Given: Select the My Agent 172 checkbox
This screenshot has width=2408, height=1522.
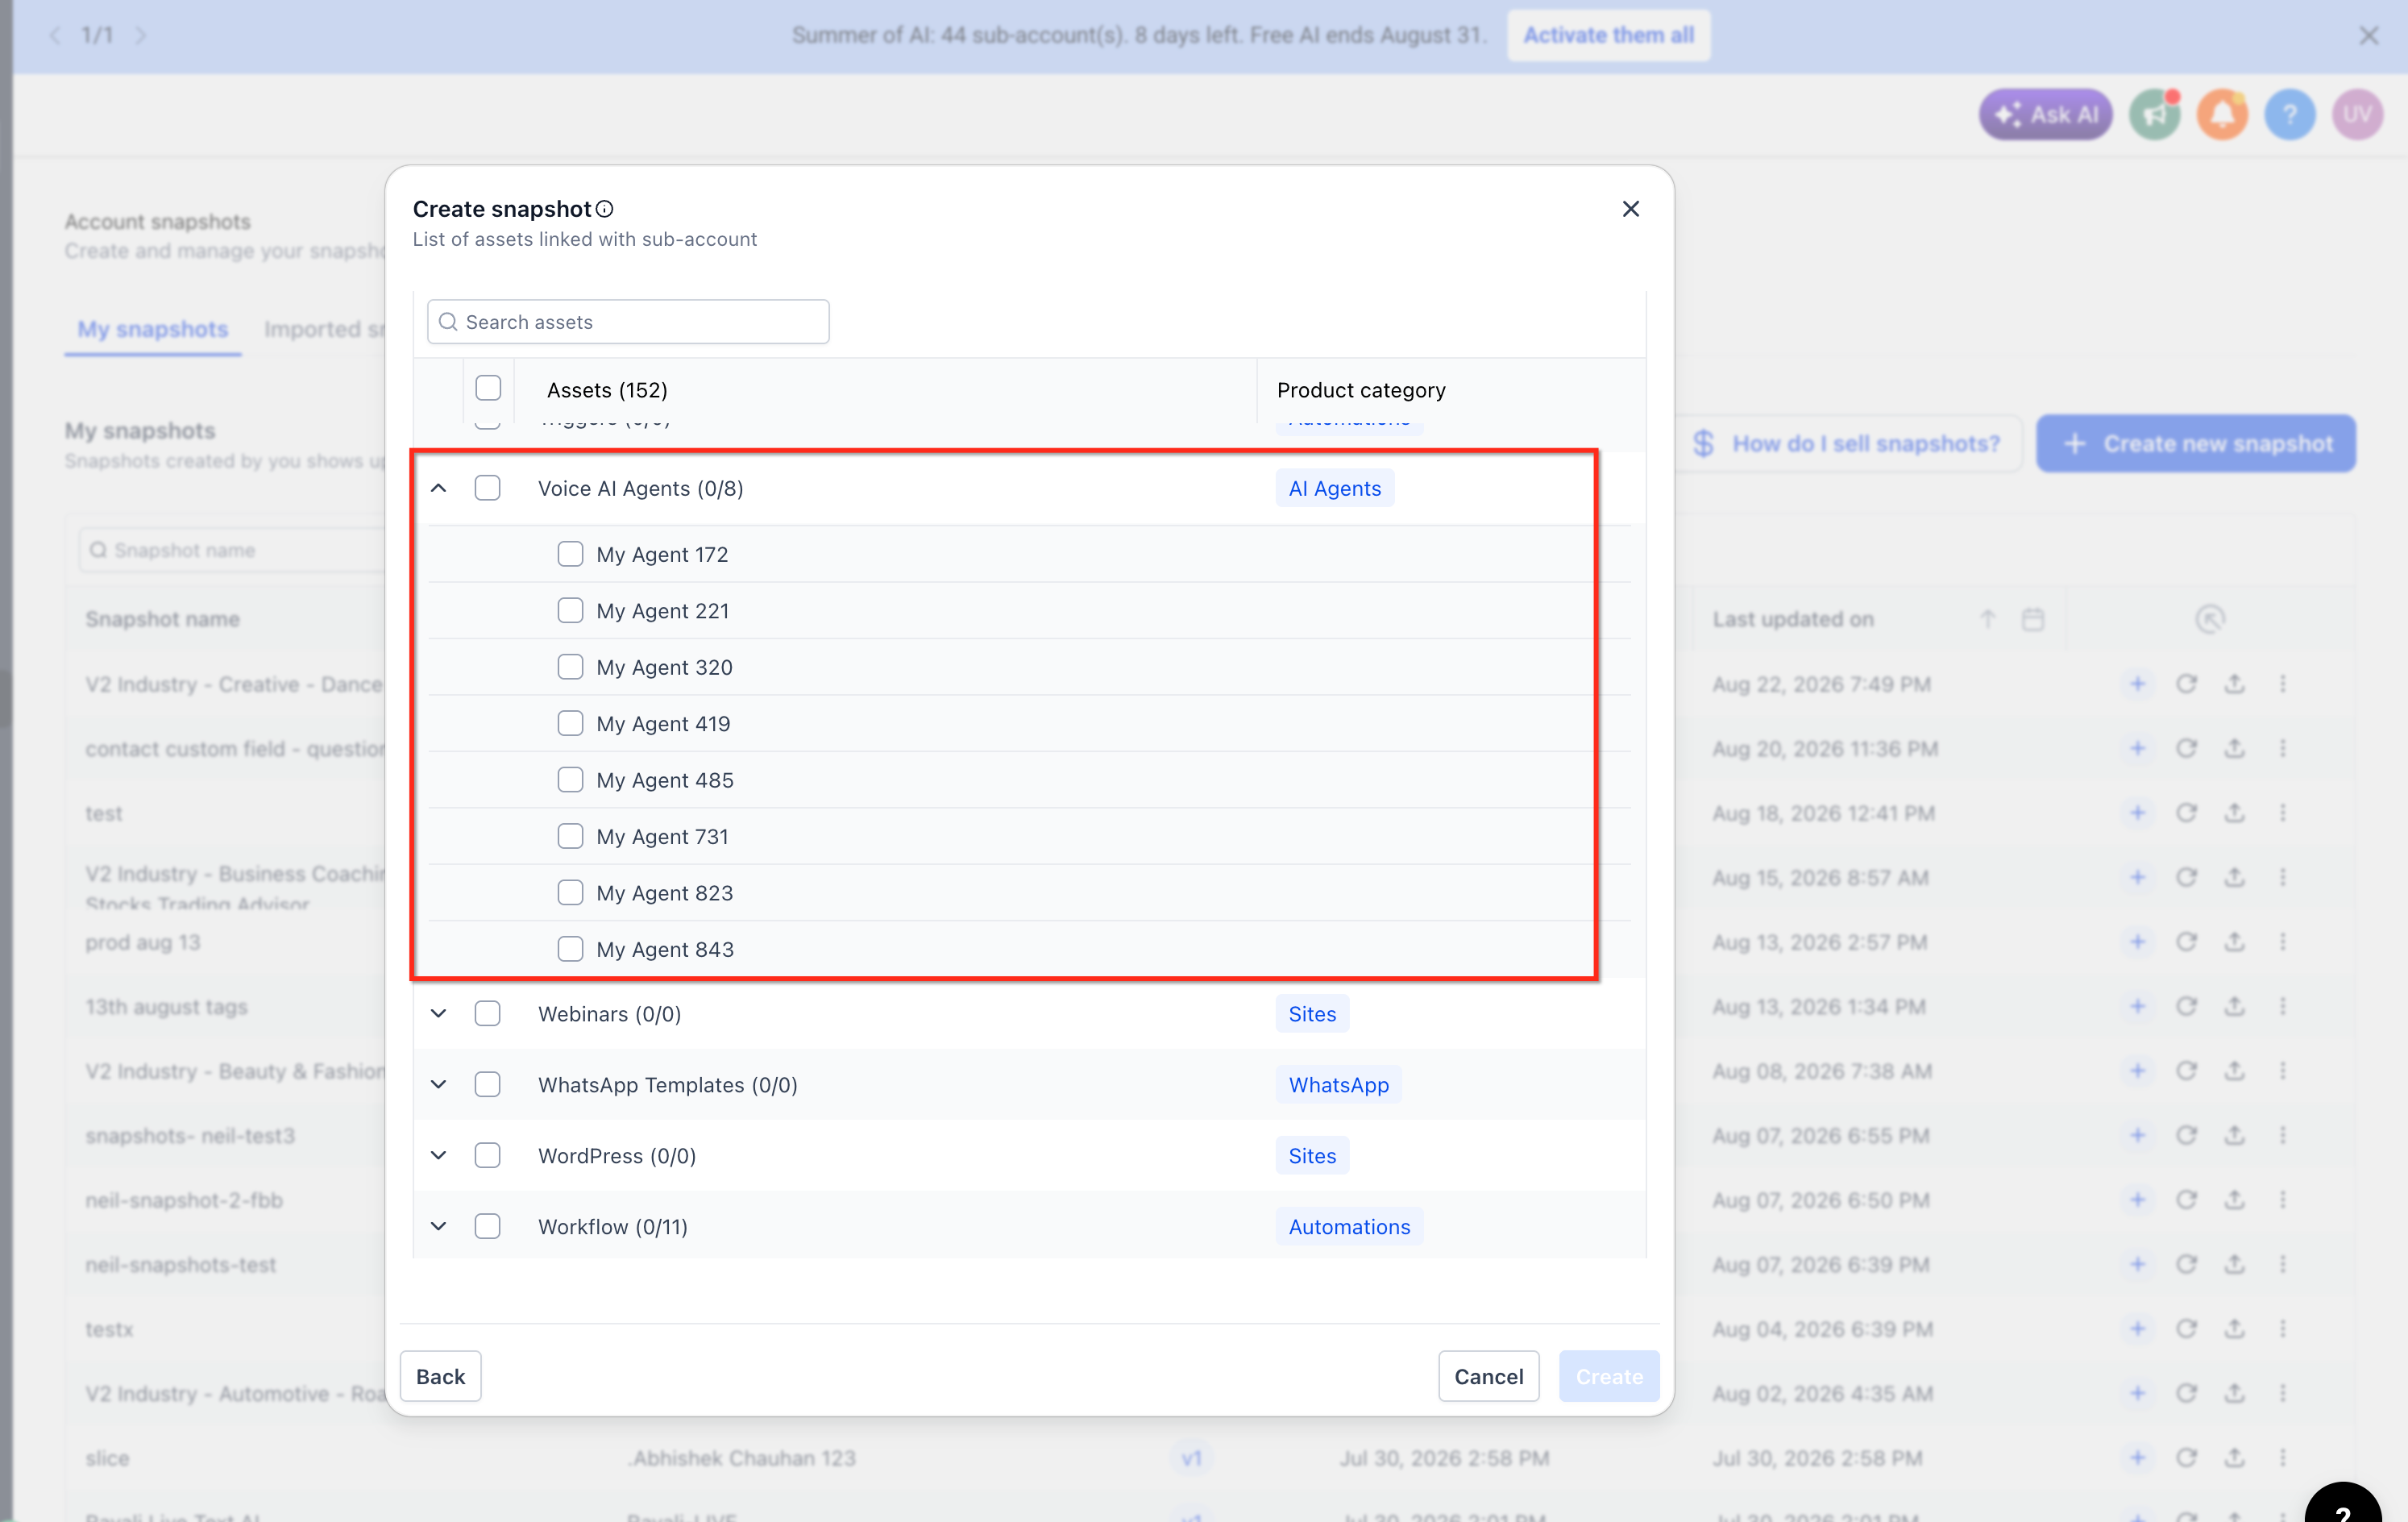Looking at the screenshot, I should [570, 554].
